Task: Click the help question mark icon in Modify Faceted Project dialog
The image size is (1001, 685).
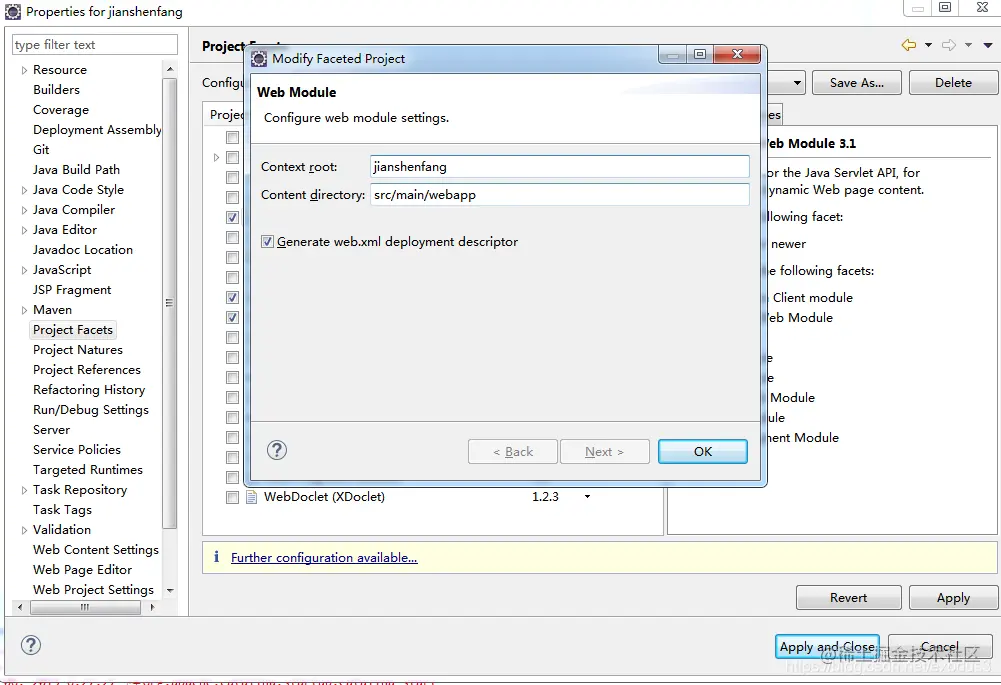Action: click(276, 450)
